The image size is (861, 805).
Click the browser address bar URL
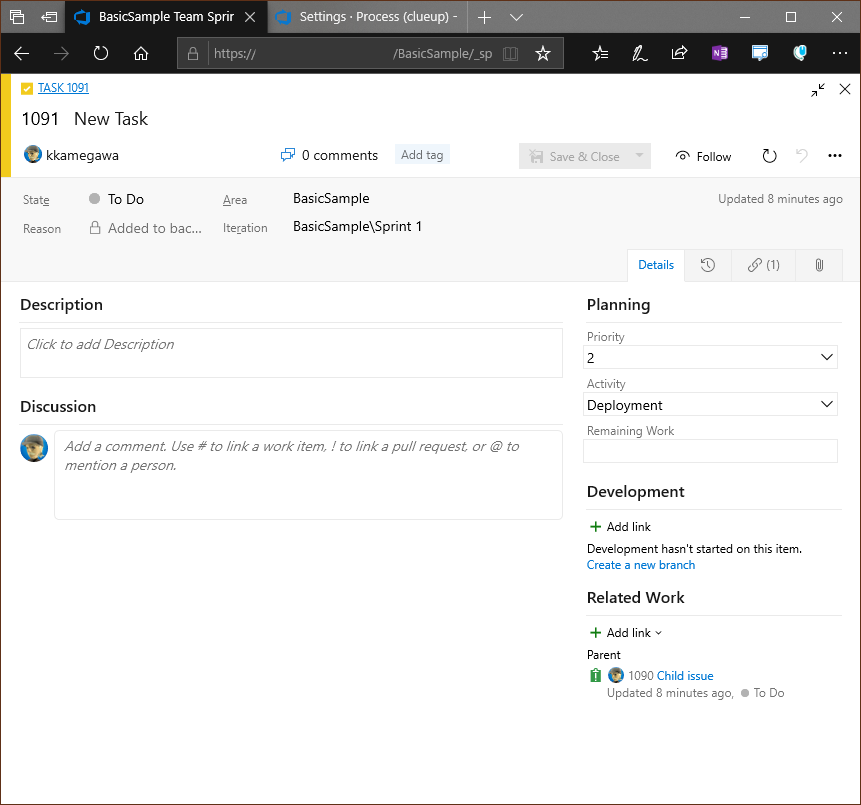[353, 53]
